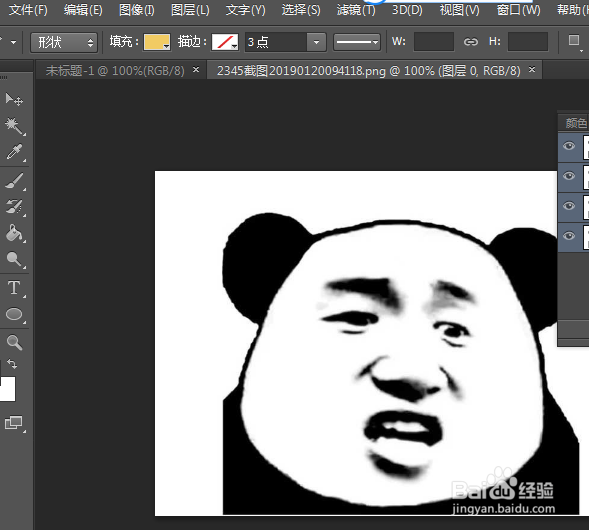The width and height of the screenshot is (589, 530).
Task: Select the Dodge tool
Action: pyautogui.click(x=14, y=259)
